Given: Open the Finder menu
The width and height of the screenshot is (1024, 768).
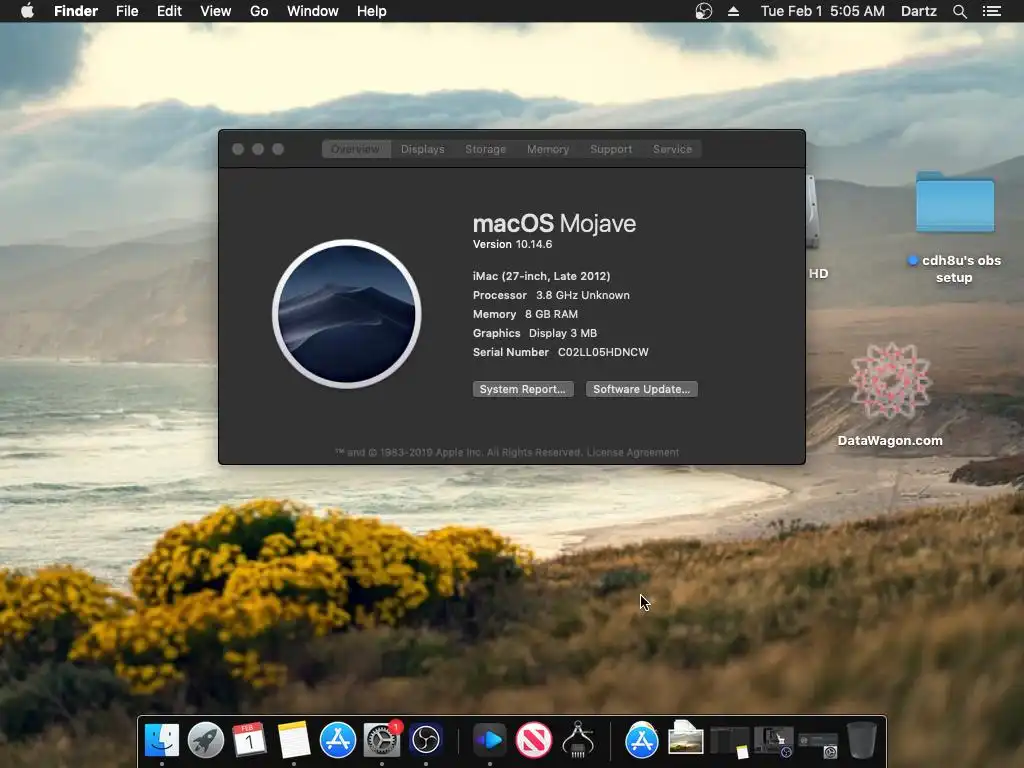Looking at the screenshot, I should 76,11.
